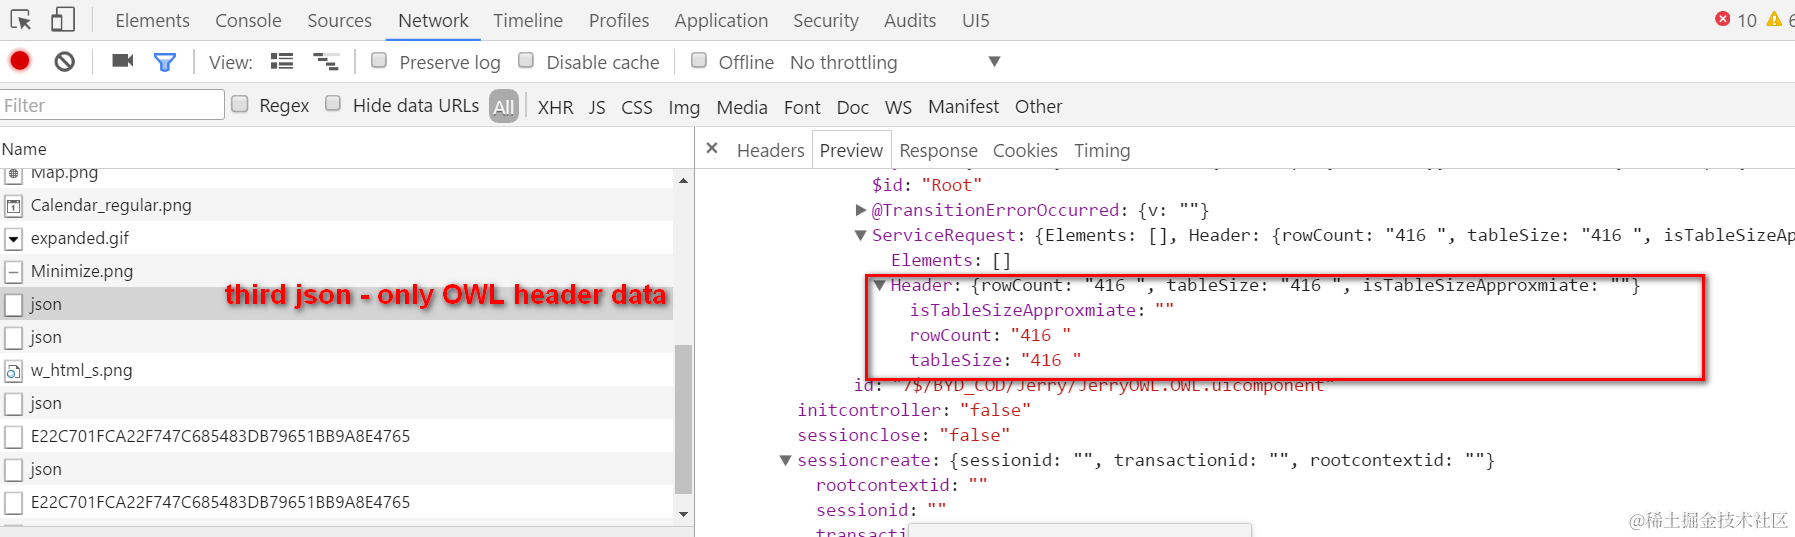Open the Cookies tab
Image resolution: width=1795 pixels, height=537 pixels.
(x=1025, y=150)
